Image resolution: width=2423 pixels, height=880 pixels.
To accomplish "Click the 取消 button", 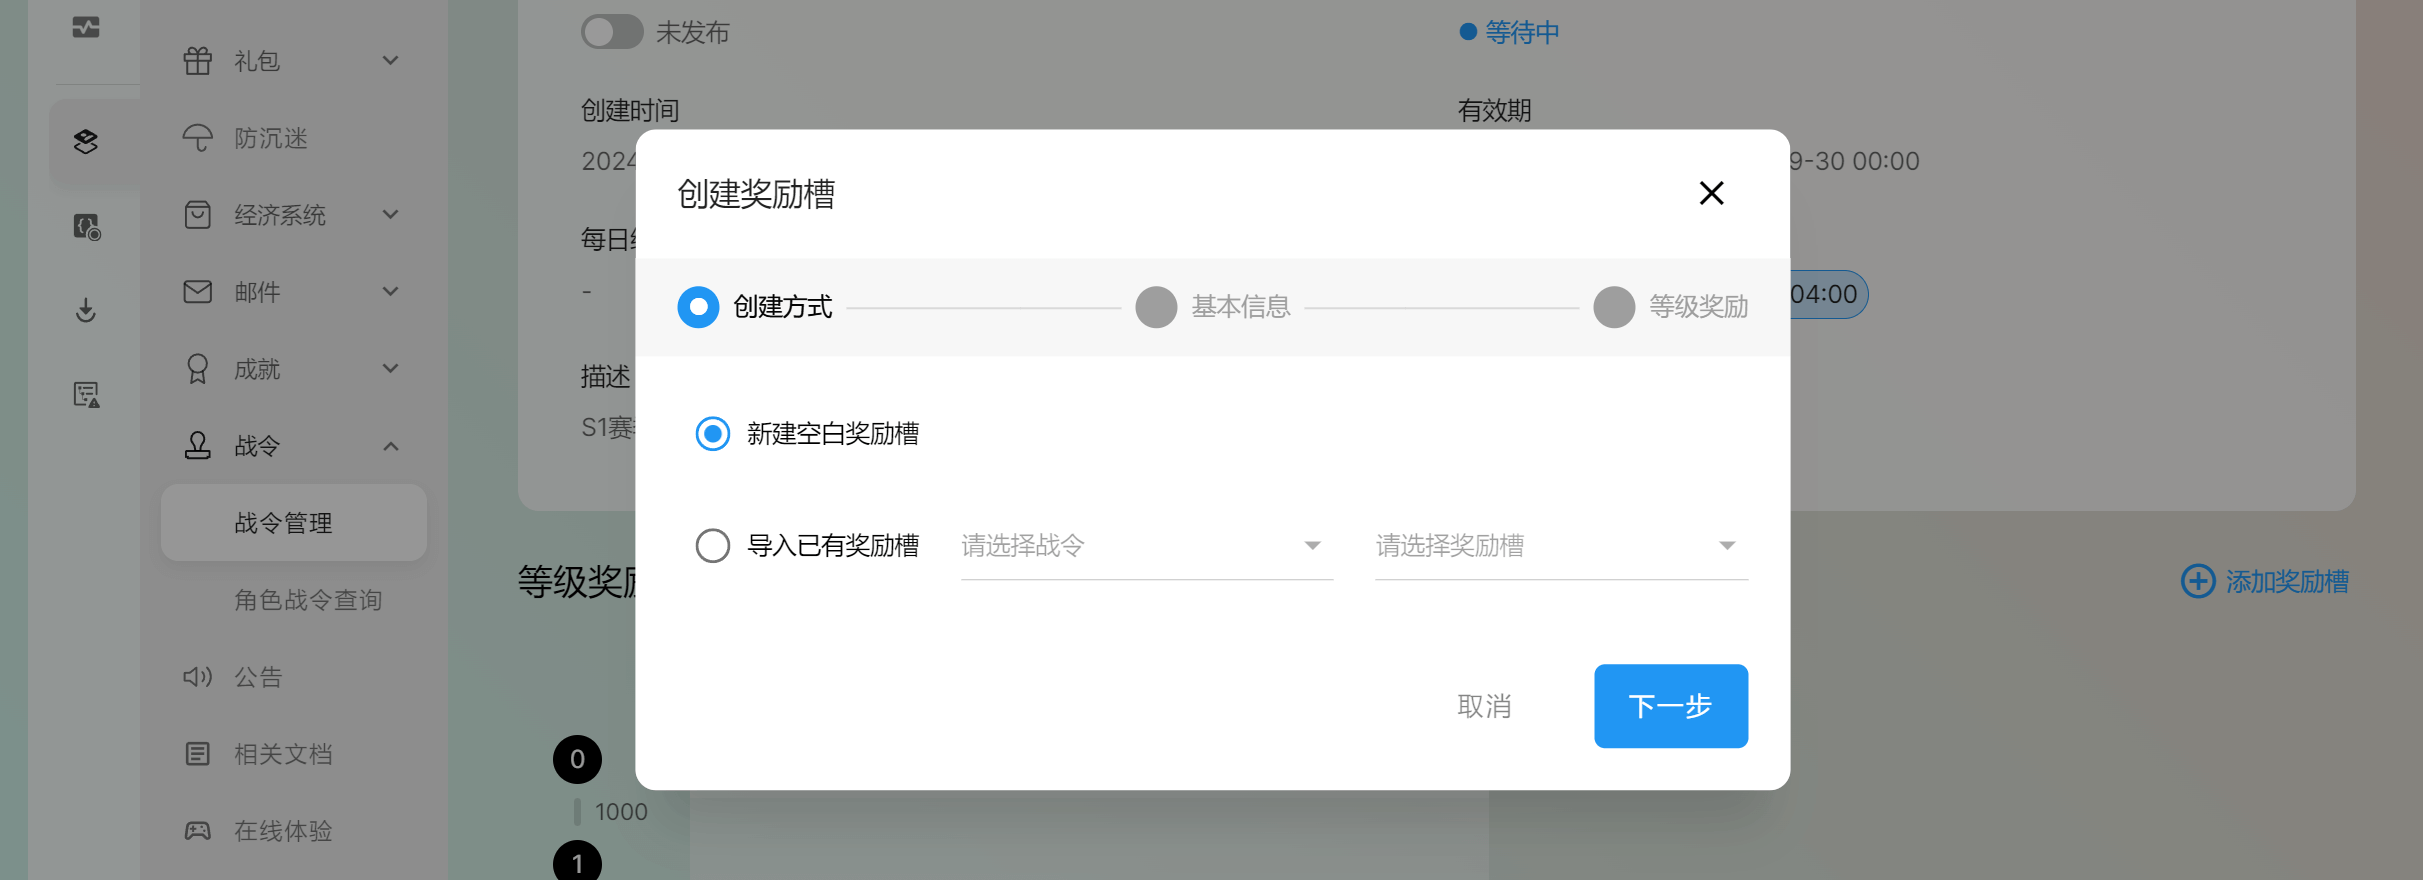I will [x=1484, y=706].
